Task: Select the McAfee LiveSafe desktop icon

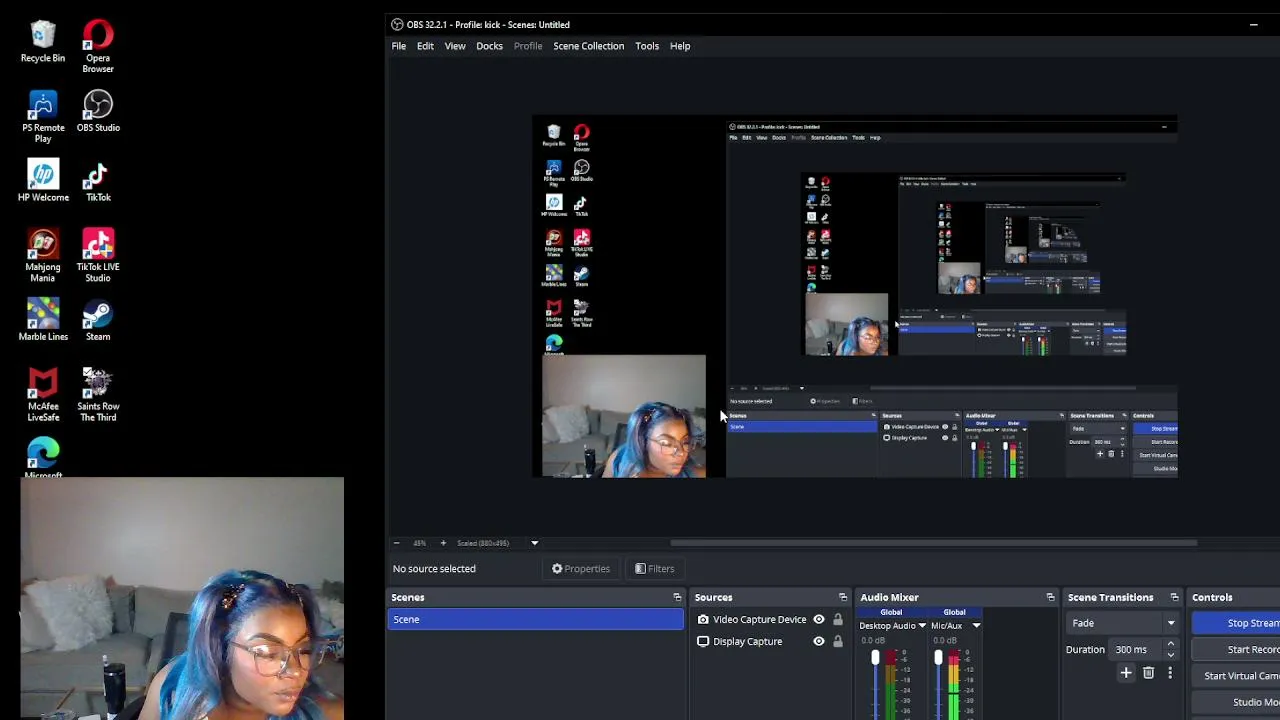Action: (x=43, y=395)
